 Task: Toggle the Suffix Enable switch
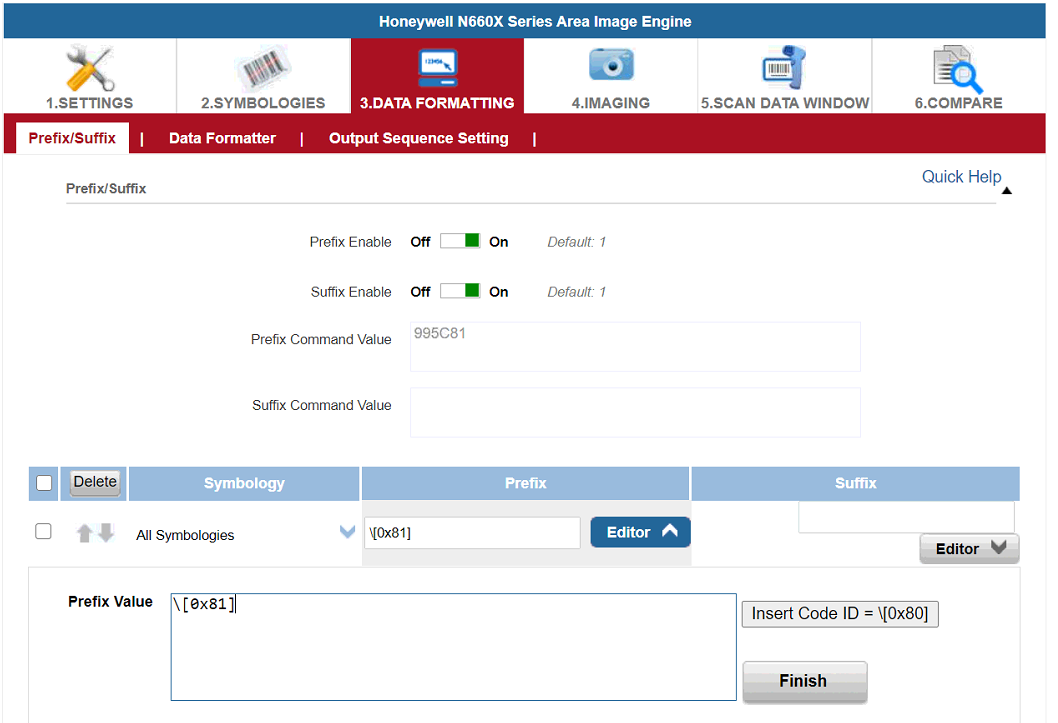[x=460, y=291]
